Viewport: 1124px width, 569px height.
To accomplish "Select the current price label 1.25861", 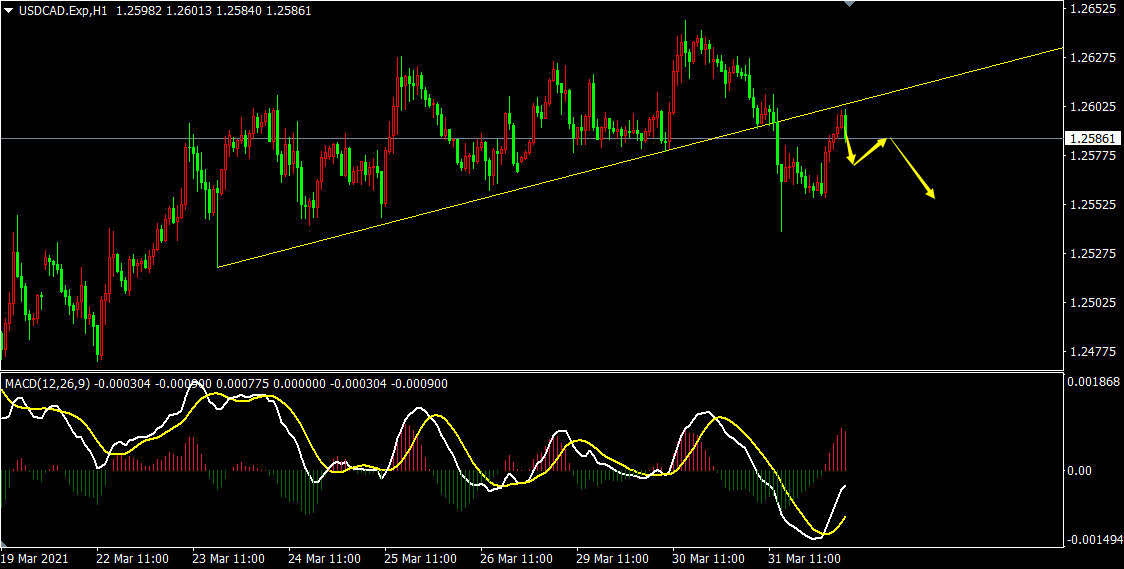I will 1091,139.
